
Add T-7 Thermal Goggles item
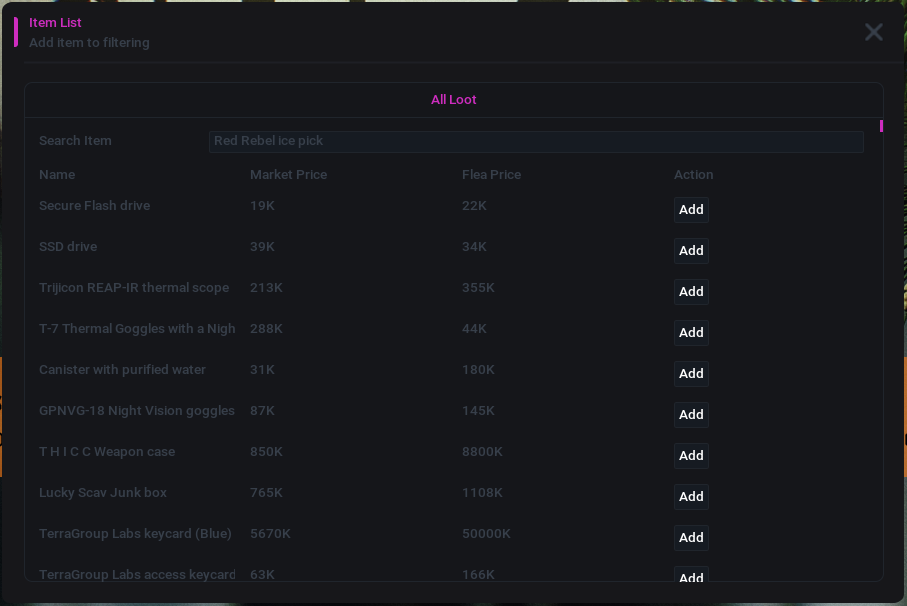[691, 333]
